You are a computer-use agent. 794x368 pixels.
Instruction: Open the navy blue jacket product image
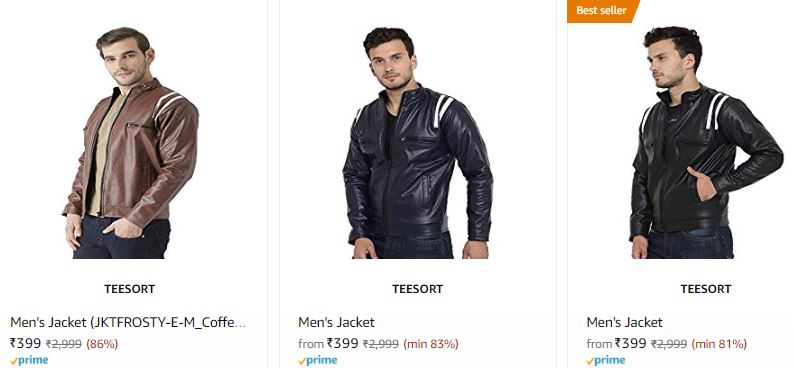[418, 143]
